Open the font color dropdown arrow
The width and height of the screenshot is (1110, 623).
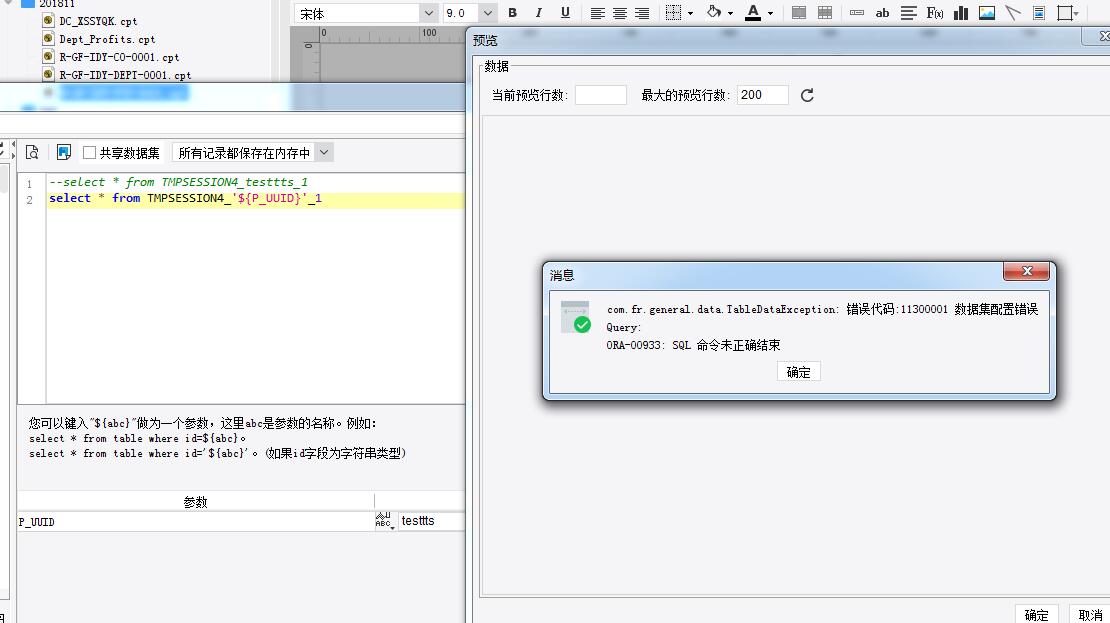[770, 13]
